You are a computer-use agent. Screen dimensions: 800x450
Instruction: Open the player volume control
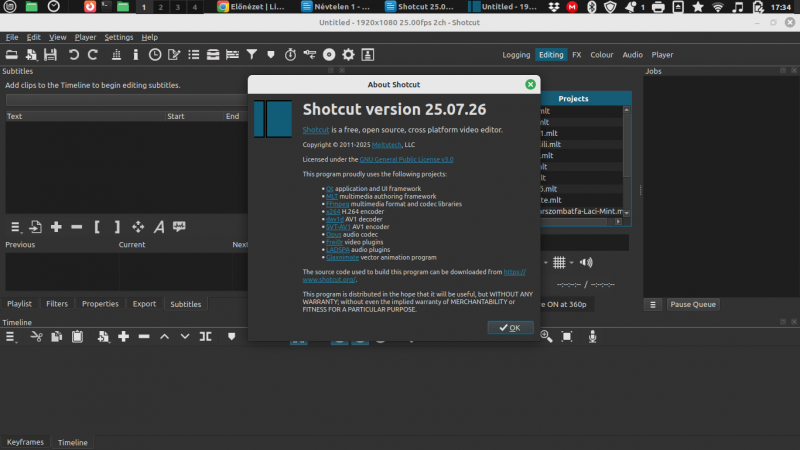586,262
